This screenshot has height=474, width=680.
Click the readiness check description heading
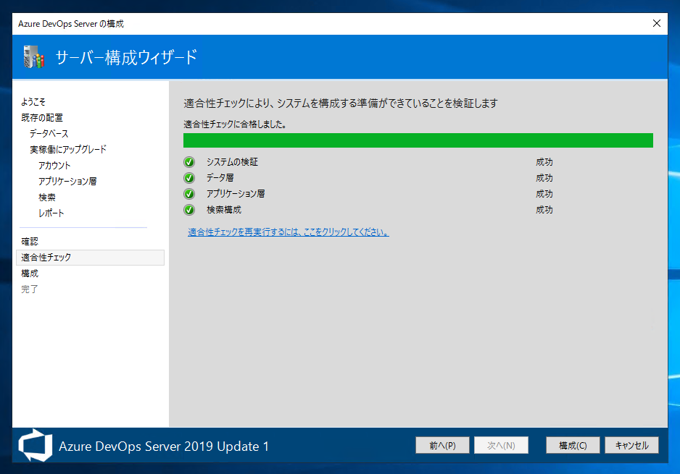pos(340,103)
